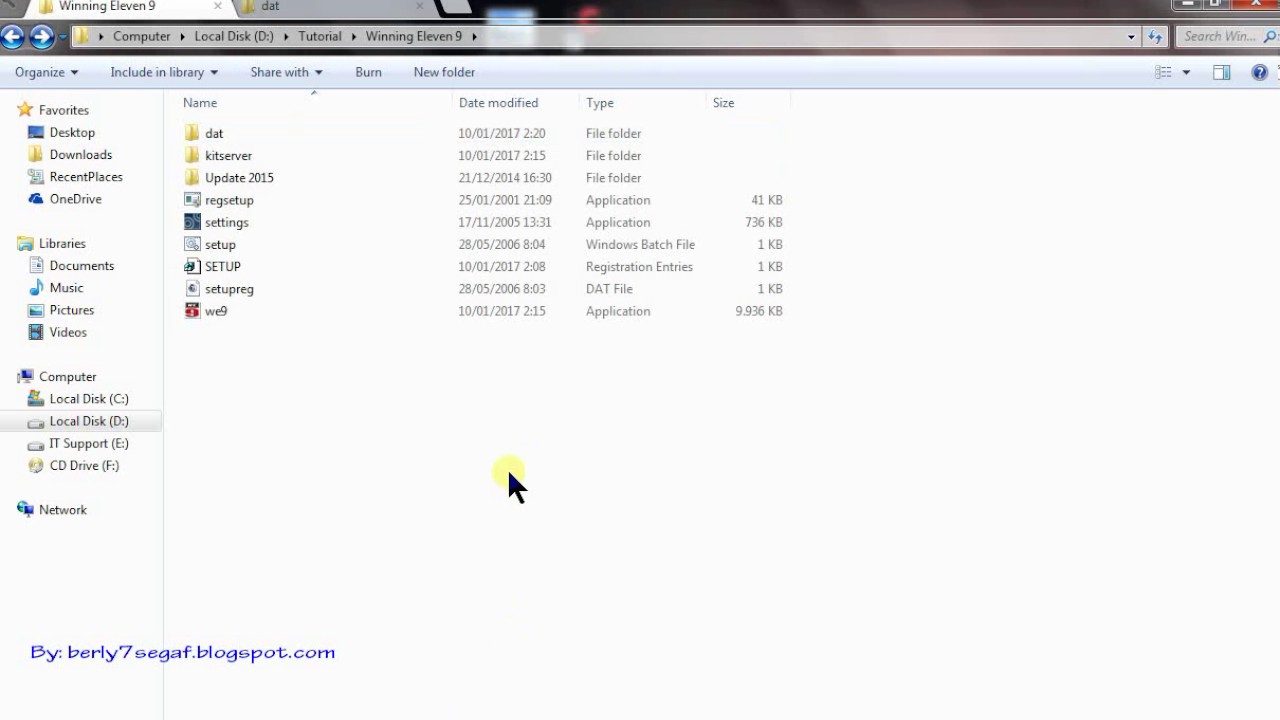Expand the Winning Eleven 9 breadcrumb arrow
Image resolution: width=1280 pixels, height=720 pixels.
473,36
